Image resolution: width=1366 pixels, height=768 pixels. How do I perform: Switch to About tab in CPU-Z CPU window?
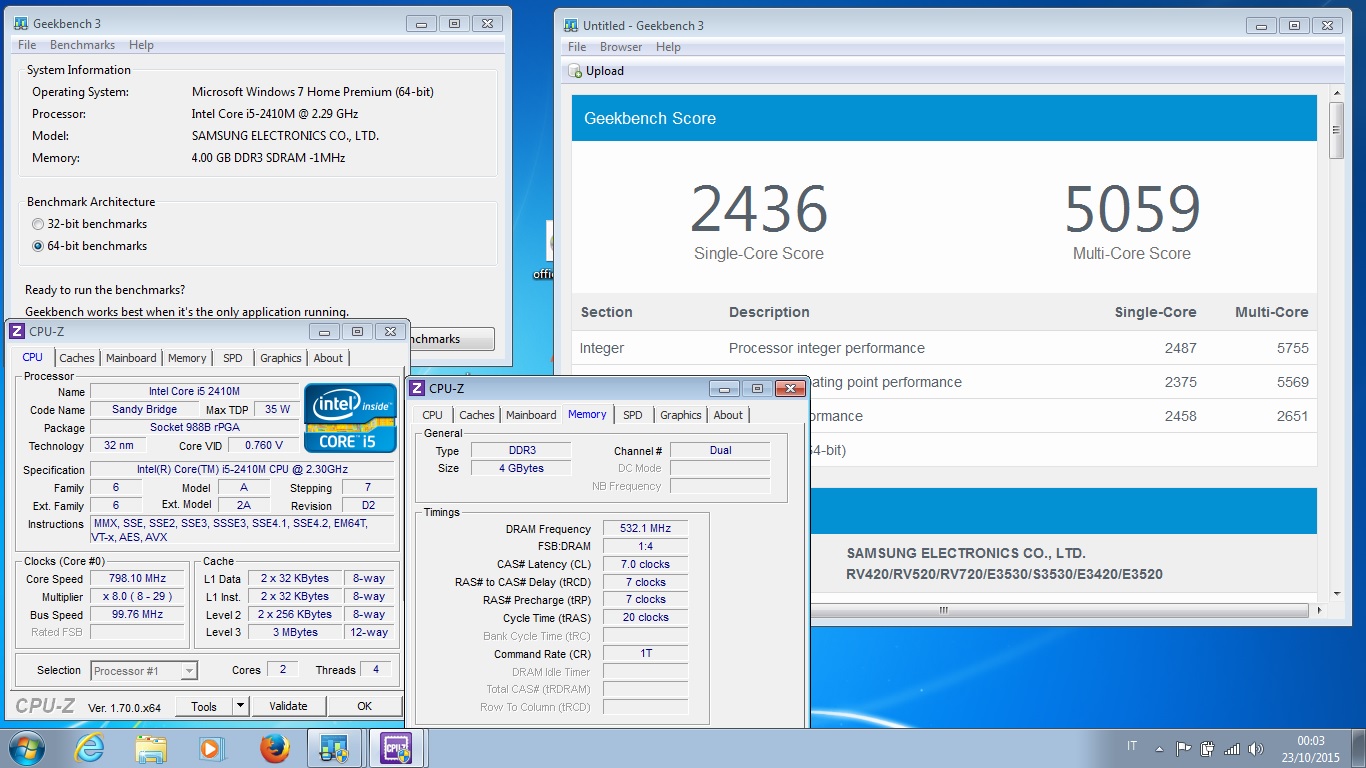[x=328, y=358]
